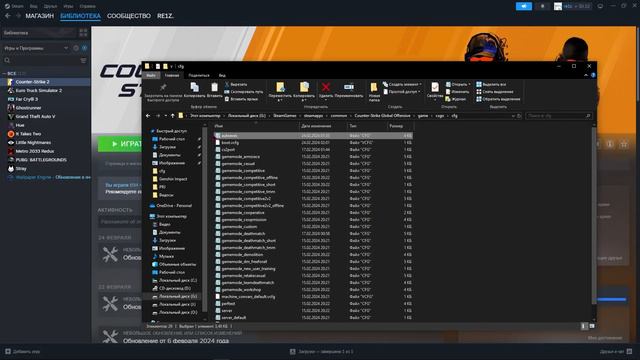Screen dimensions: 640x360
Task: Click Загрузки downloads status in Steam footer
Action: 321,351
